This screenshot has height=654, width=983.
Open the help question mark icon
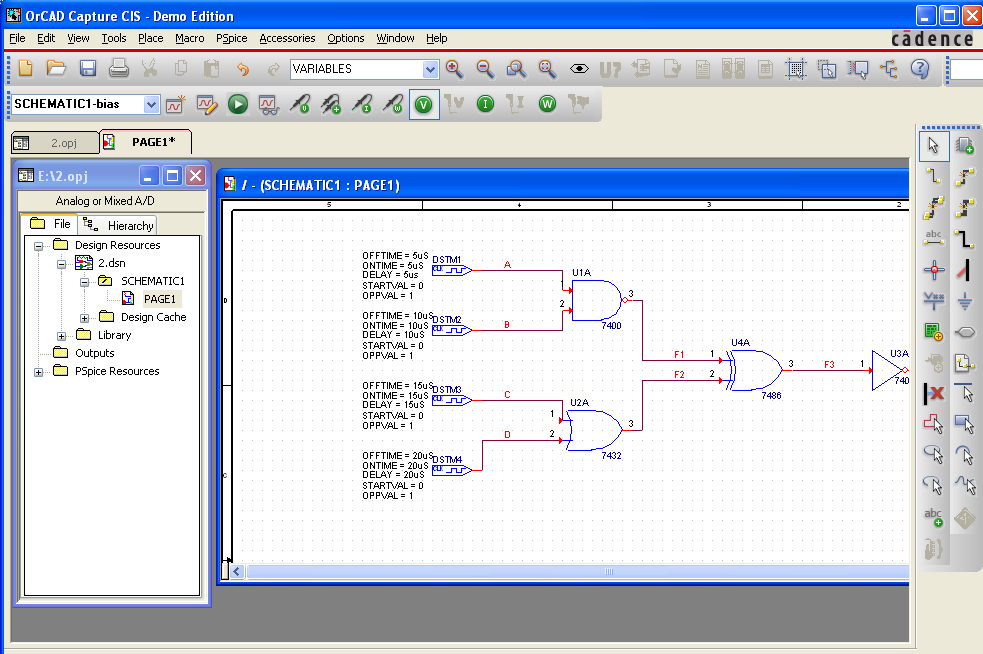[920, 68]
